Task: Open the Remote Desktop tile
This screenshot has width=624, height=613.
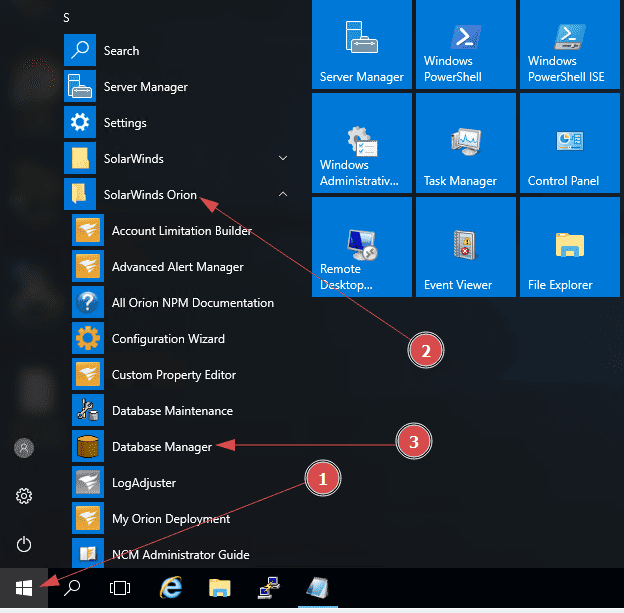Action: [362, 247]
